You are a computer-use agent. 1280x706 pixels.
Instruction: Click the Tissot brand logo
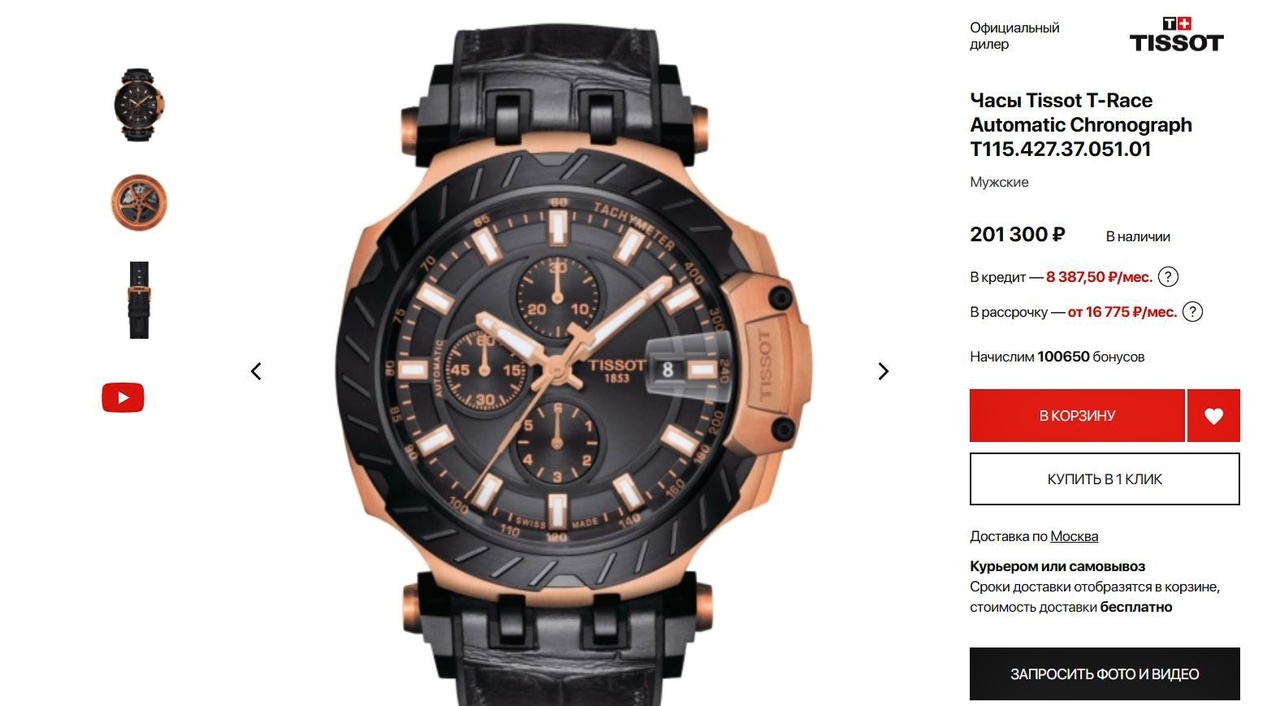1177,35
